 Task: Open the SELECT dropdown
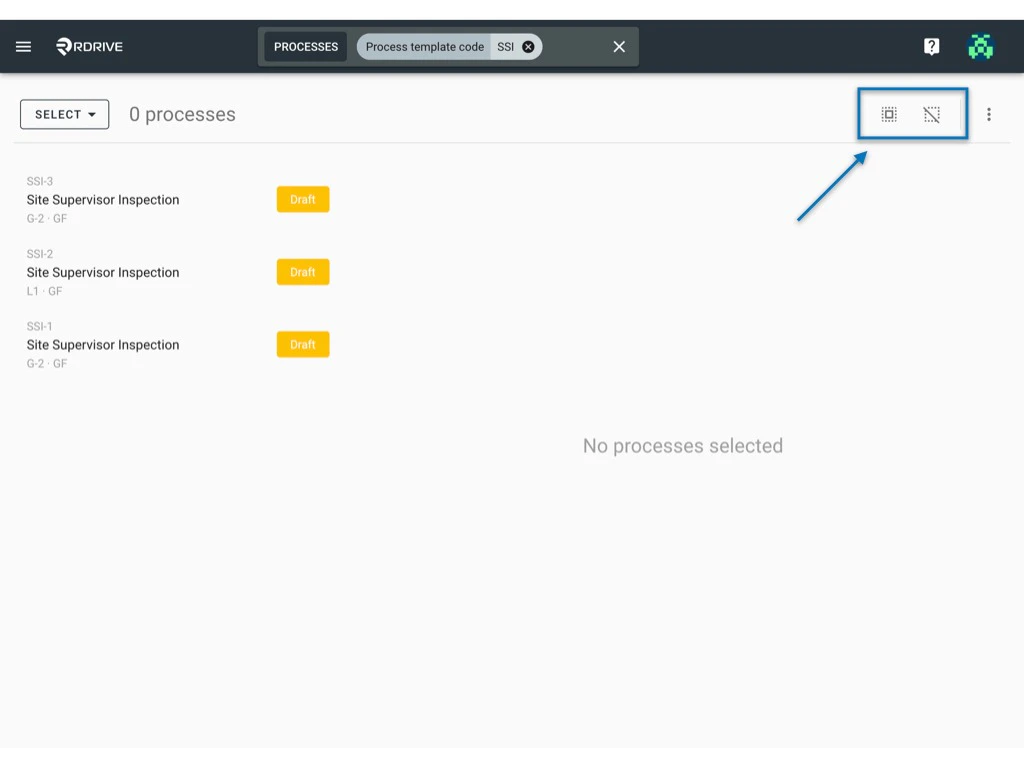point(64,114)
